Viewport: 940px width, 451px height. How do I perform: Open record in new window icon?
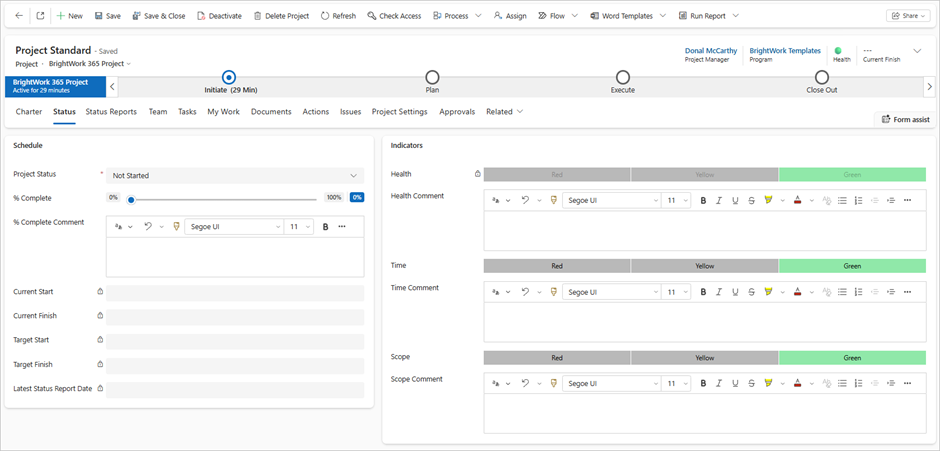(x=40, y=16)
